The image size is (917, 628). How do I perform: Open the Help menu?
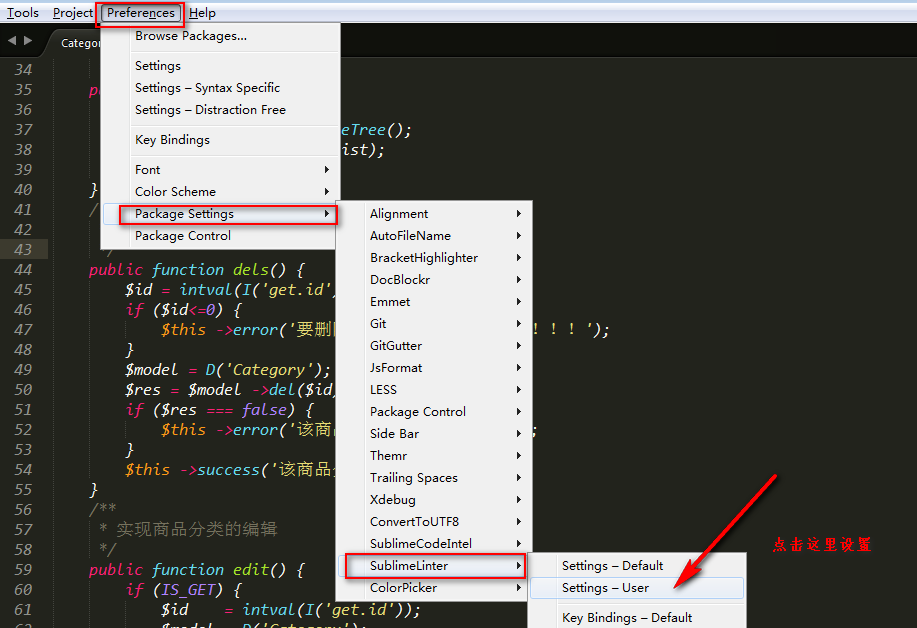pyautogui.click(x=202, y=13)
